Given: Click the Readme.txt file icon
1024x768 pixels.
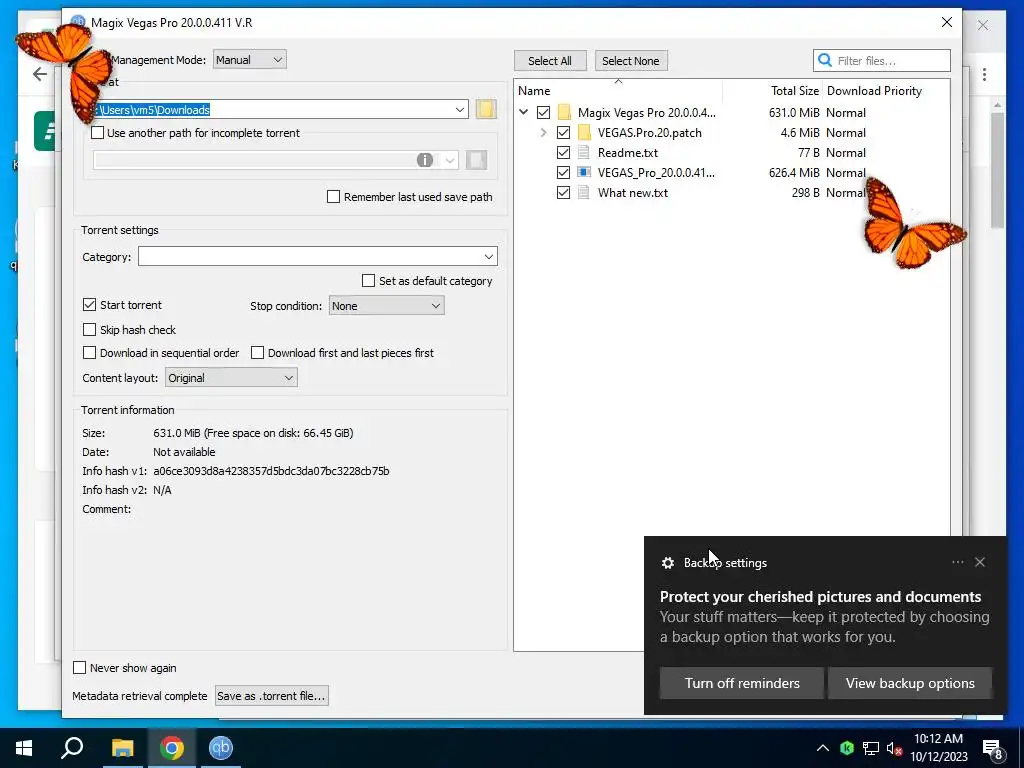Looking at the screenshot, I should tap(584, 153).
